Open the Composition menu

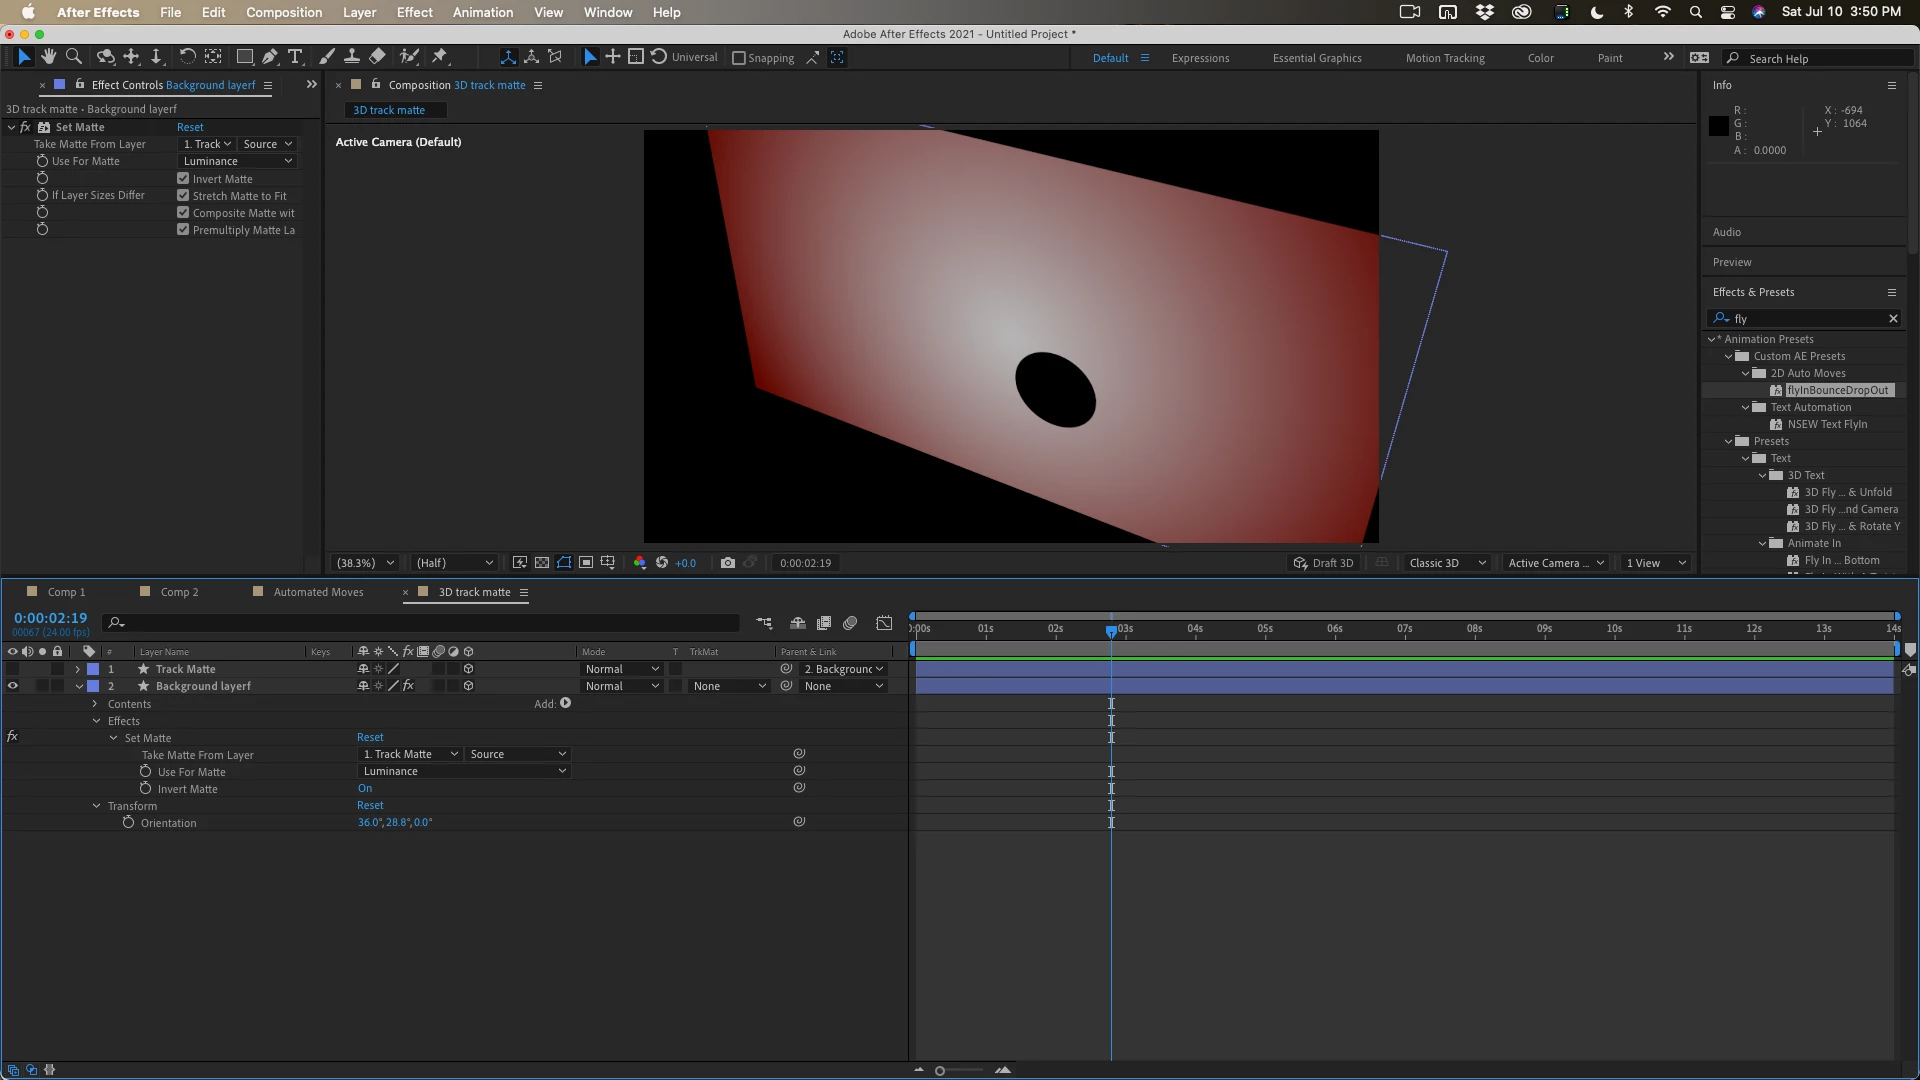click(x=284, y=12)
